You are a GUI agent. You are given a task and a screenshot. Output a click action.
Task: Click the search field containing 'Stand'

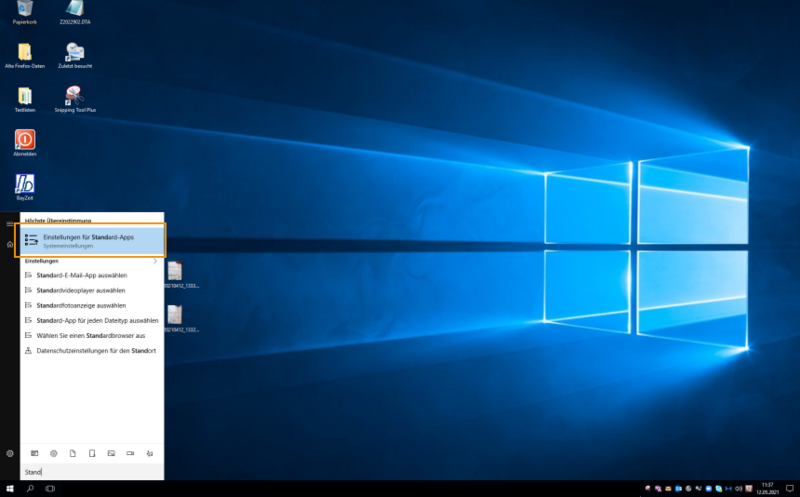pos(90,471)
